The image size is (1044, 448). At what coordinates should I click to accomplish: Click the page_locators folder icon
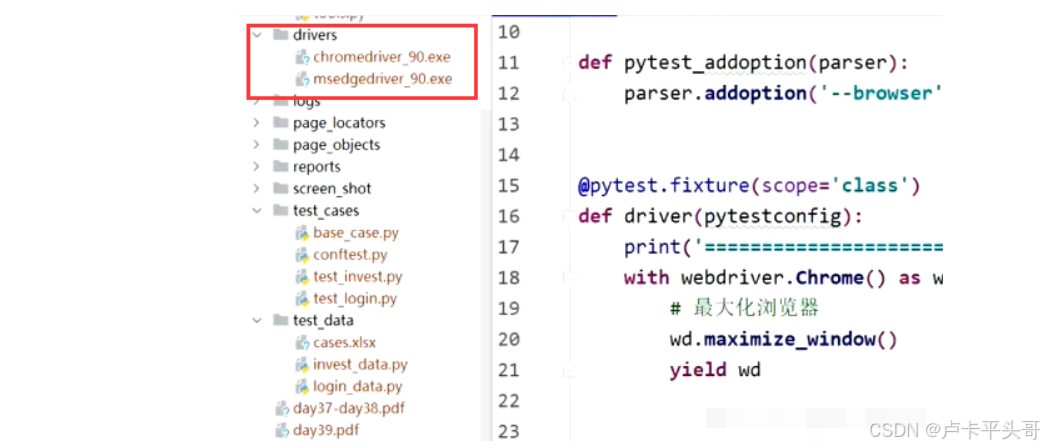click(280, 122)
